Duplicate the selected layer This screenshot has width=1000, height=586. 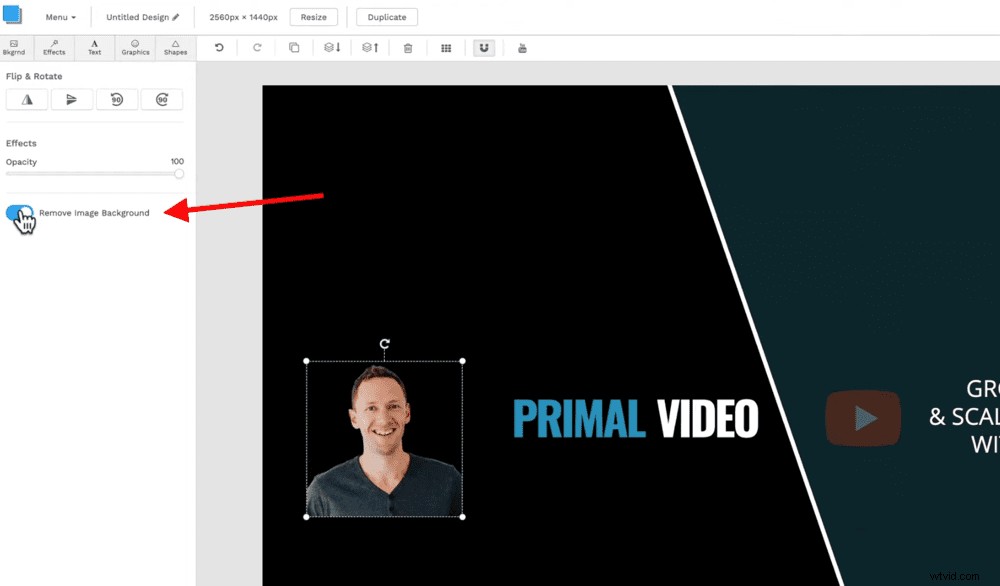(294, 47)
